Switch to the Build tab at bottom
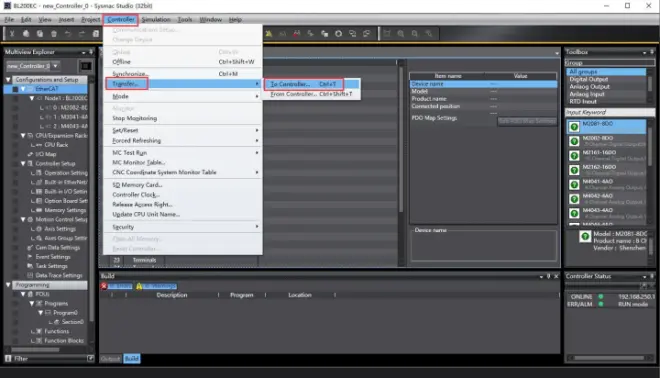This screenshot has width=660, height=378. [132, 359]
